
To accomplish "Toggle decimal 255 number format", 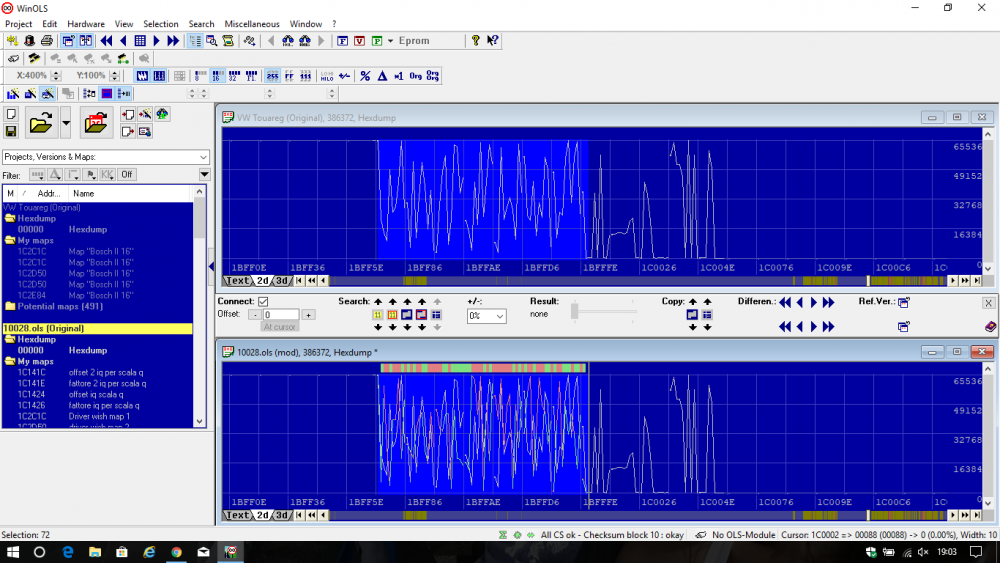I will [x=272, y=76].
